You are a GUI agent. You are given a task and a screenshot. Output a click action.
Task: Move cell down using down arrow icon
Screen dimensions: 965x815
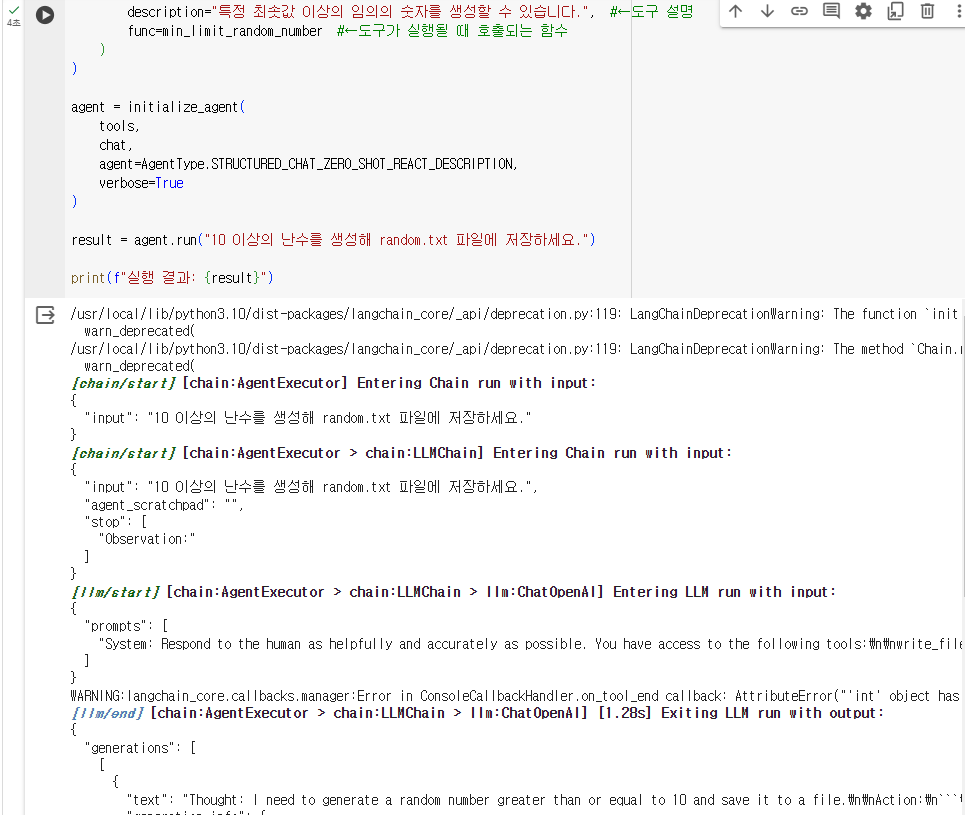tap(767, 11)
